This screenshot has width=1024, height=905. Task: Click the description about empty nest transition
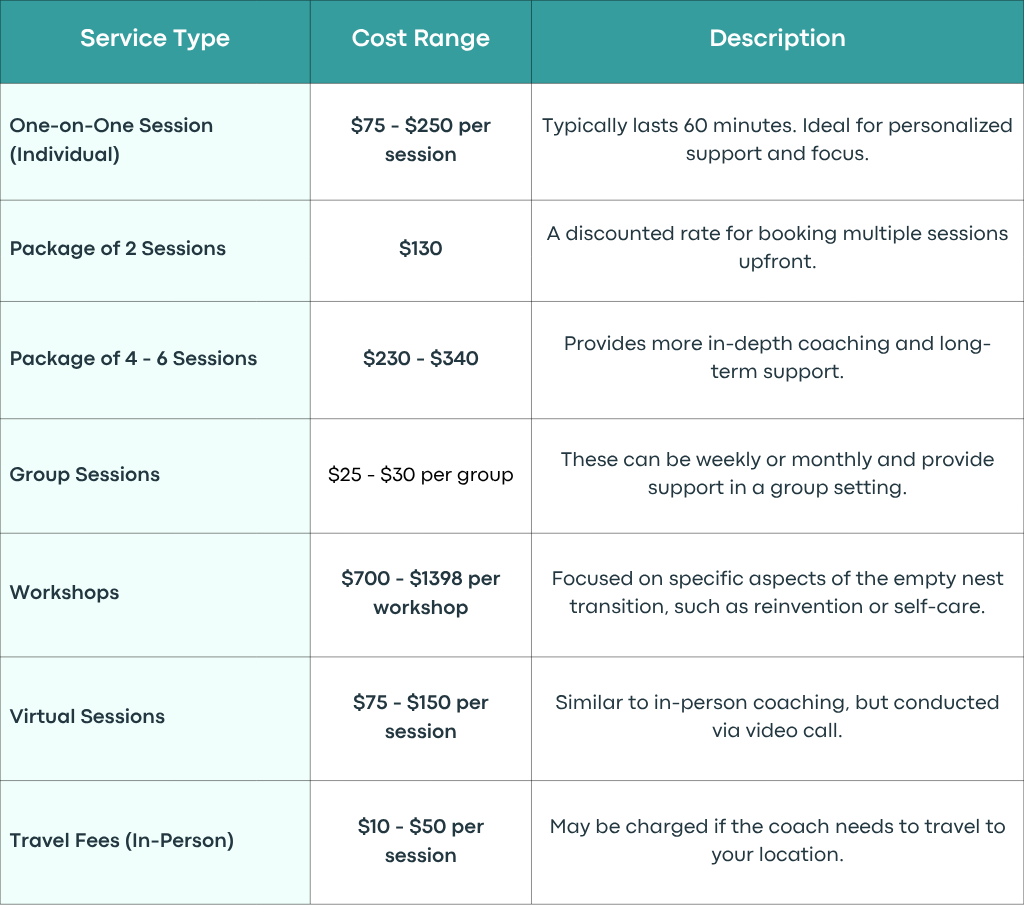coord(777,592)
